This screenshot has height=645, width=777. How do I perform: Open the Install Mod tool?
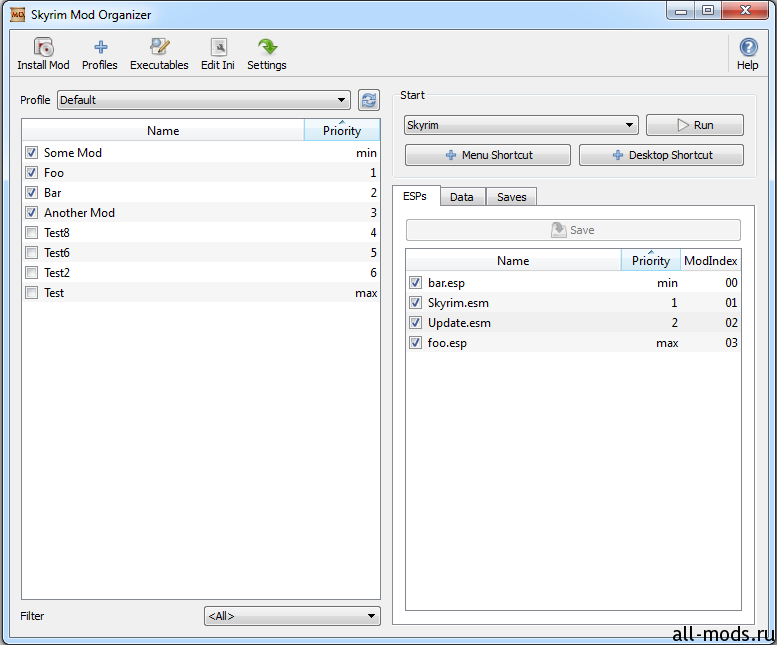(43, 54)
